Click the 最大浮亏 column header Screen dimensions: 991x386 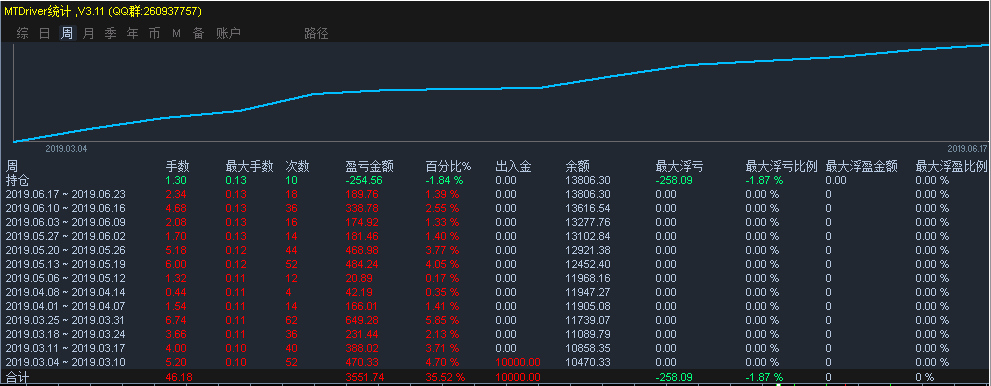tap(679, 167)
